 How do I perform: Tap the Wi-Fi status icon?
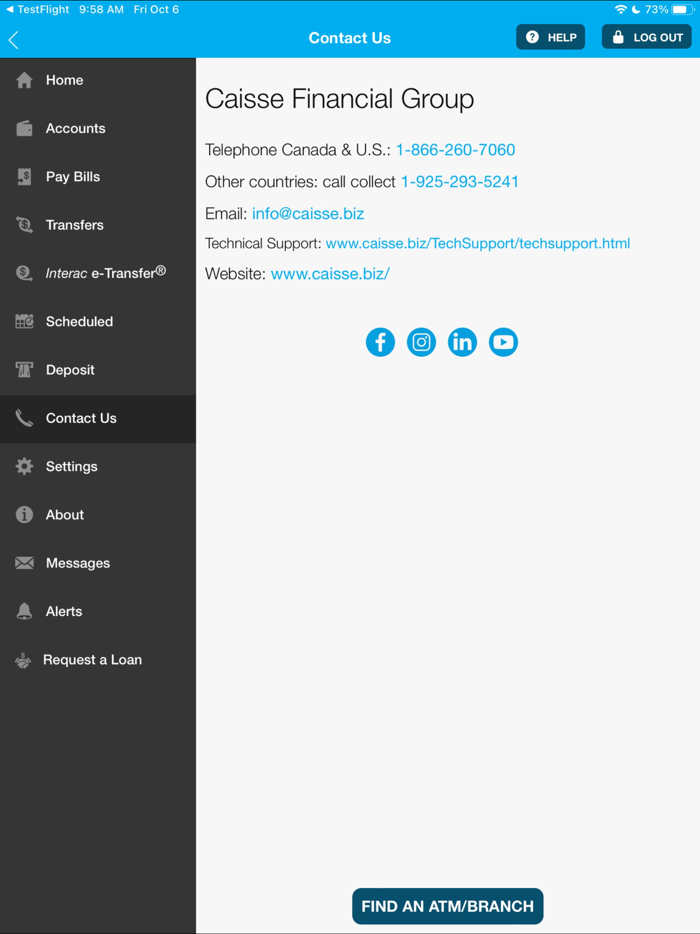(x=621, y=10)
